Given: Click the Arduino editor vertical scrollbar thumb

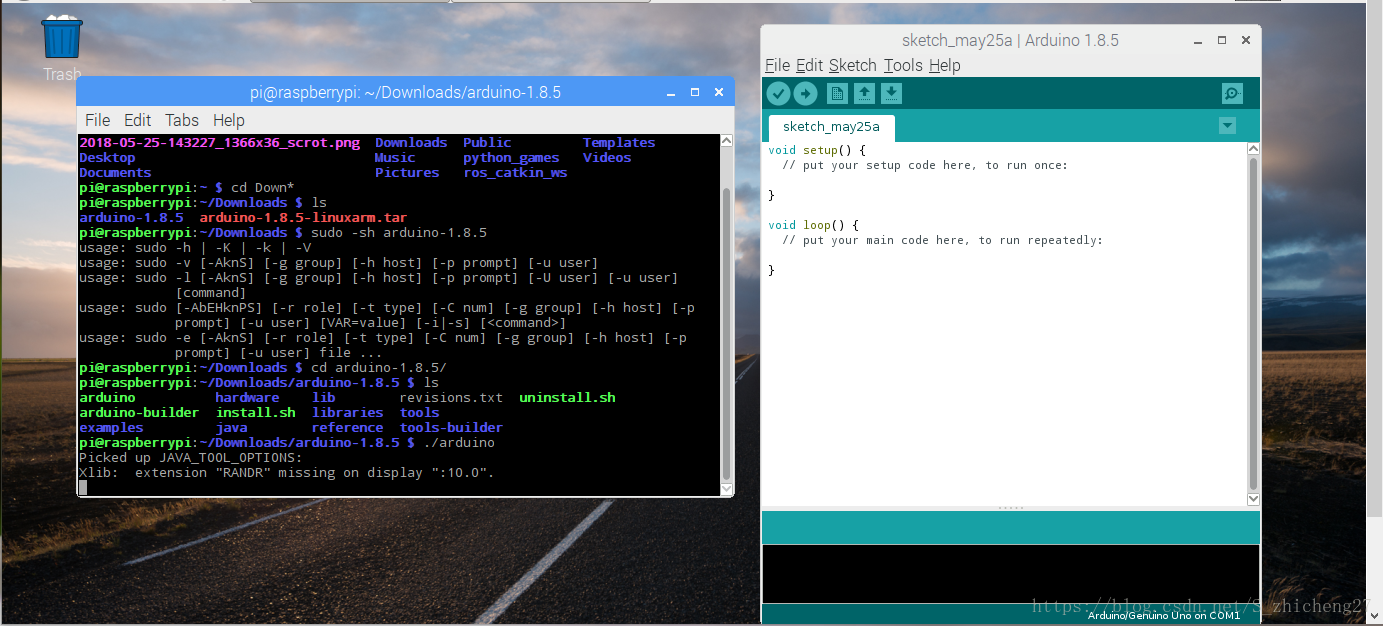Looking at the screenshot, I should 1253,323.
